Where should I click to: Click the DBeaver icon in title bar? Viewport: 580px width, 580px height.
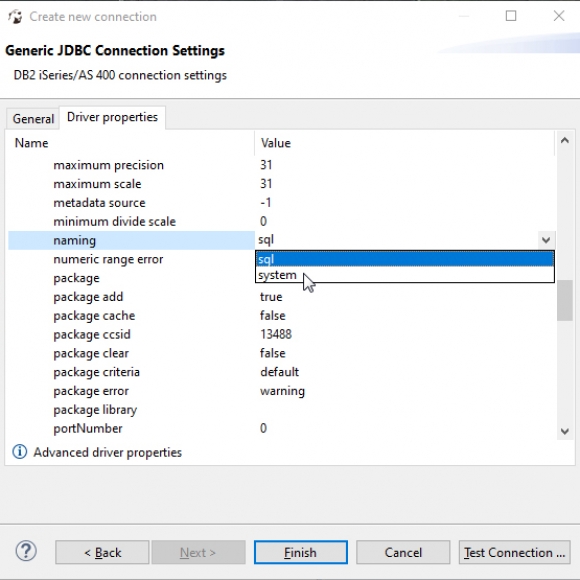click(15, 17)
